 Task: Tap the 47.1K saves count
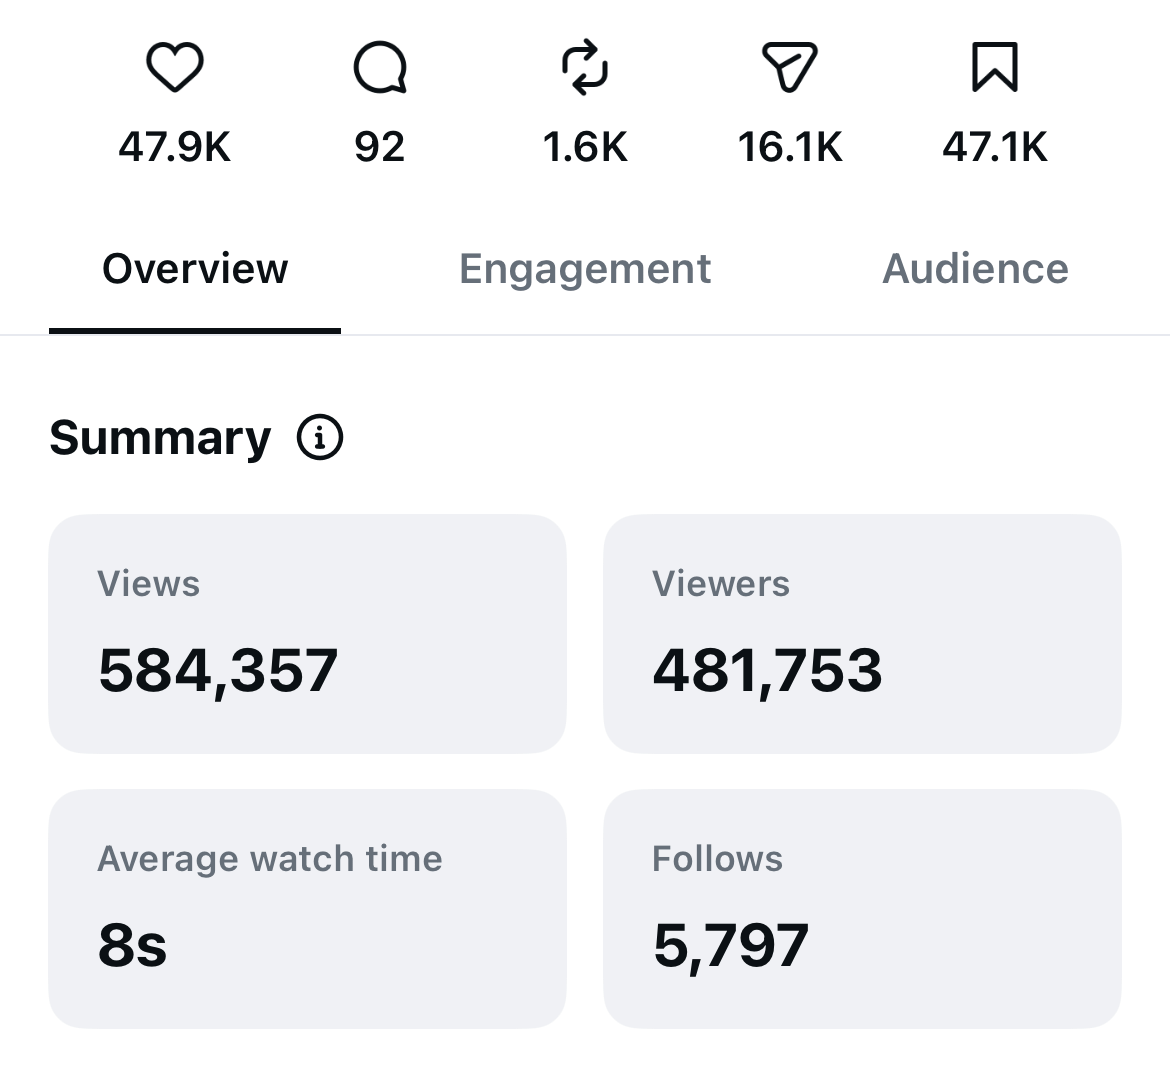[995, 146]
